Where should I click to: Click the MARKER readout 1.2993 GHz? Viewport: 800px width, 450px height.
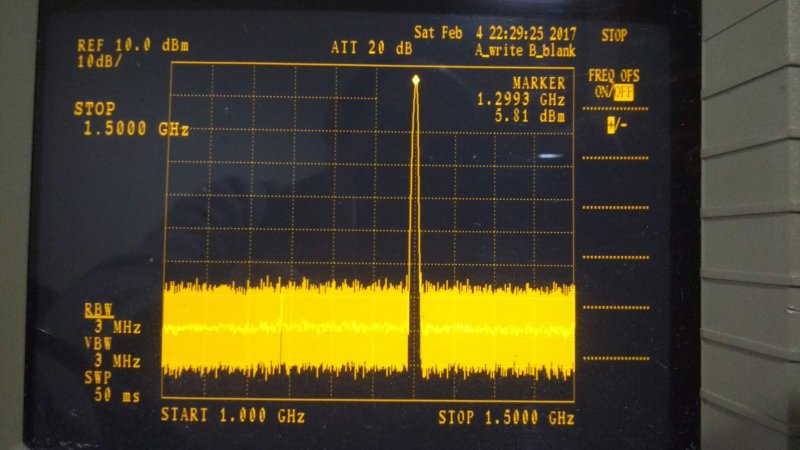(521, 99)
